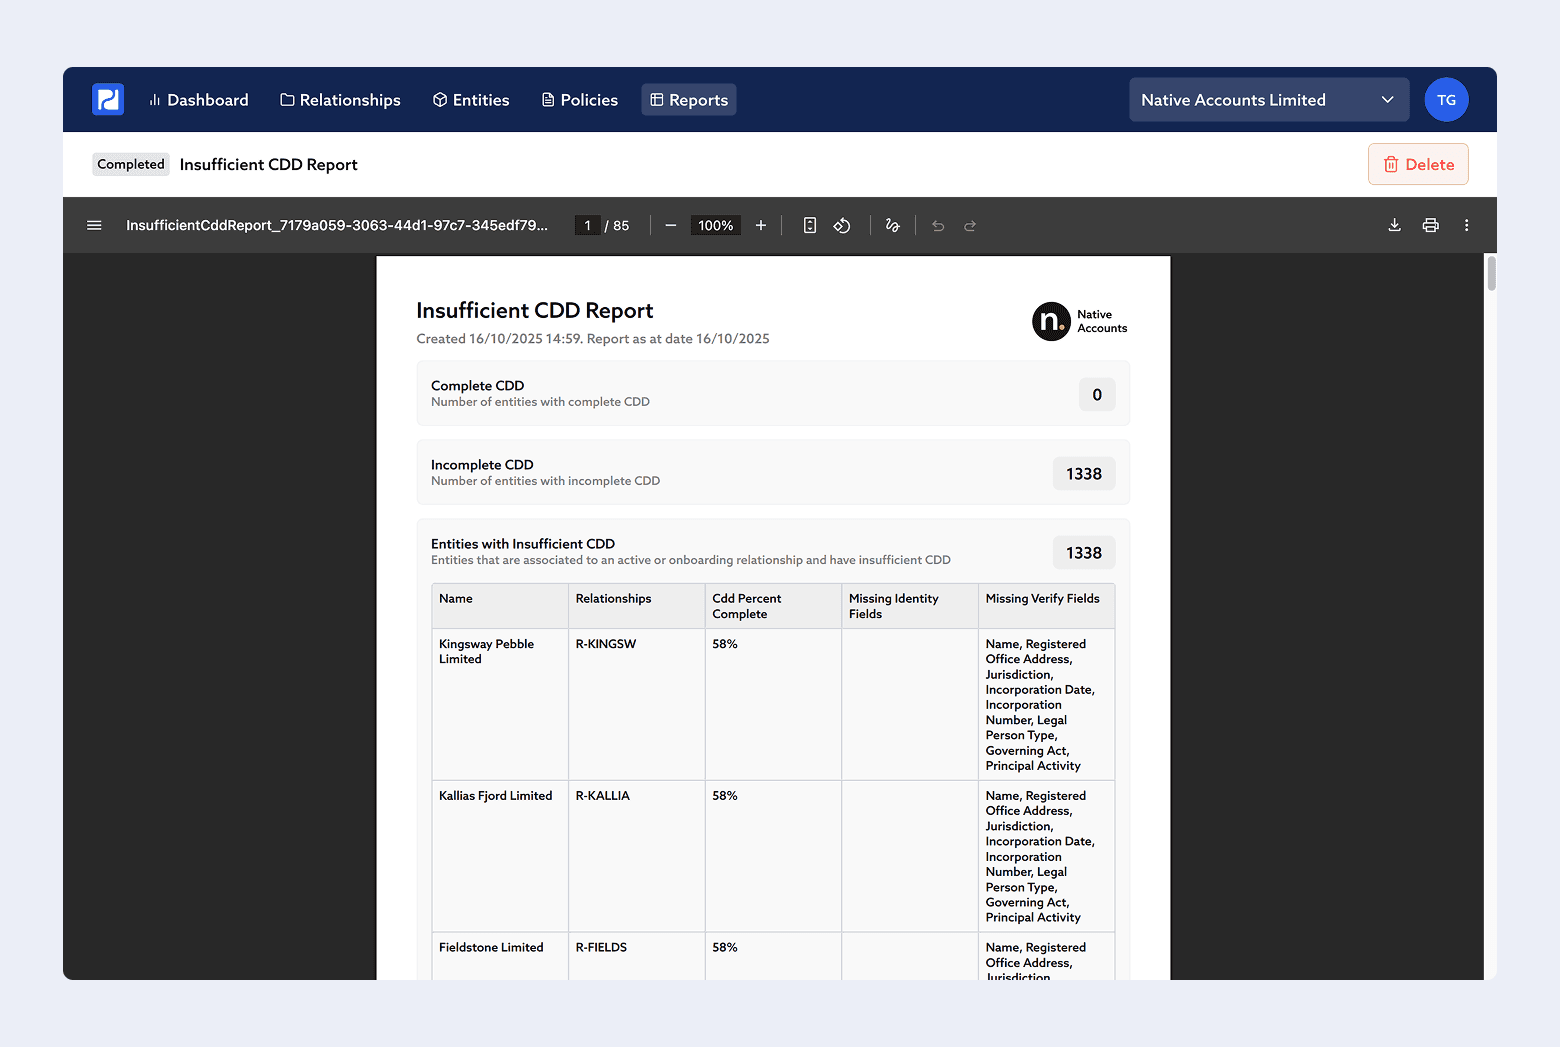This screenshot has width=1560, height=1047.
Task: Click the Completed status badge
Action: [130, 164]
